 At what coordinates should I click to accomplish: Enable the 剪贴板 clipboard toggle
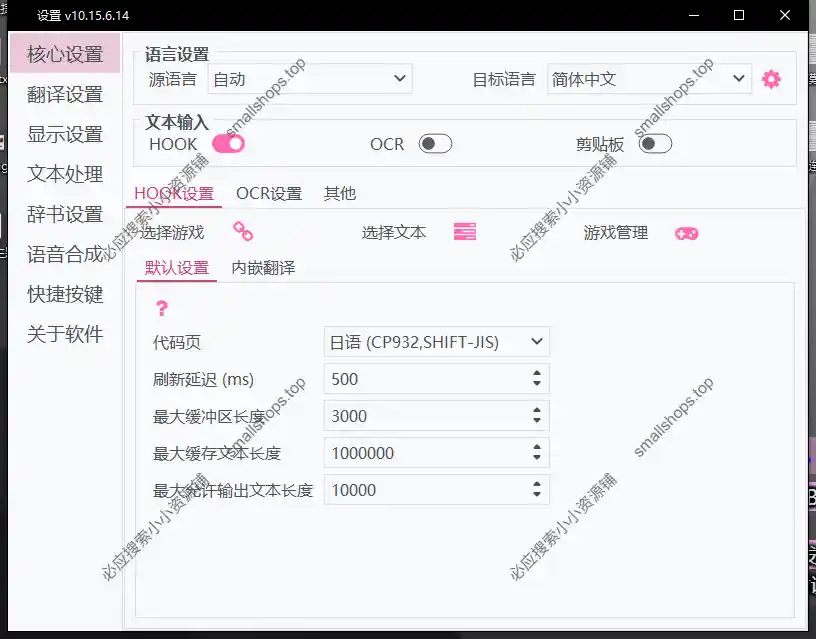pos(655,143)
